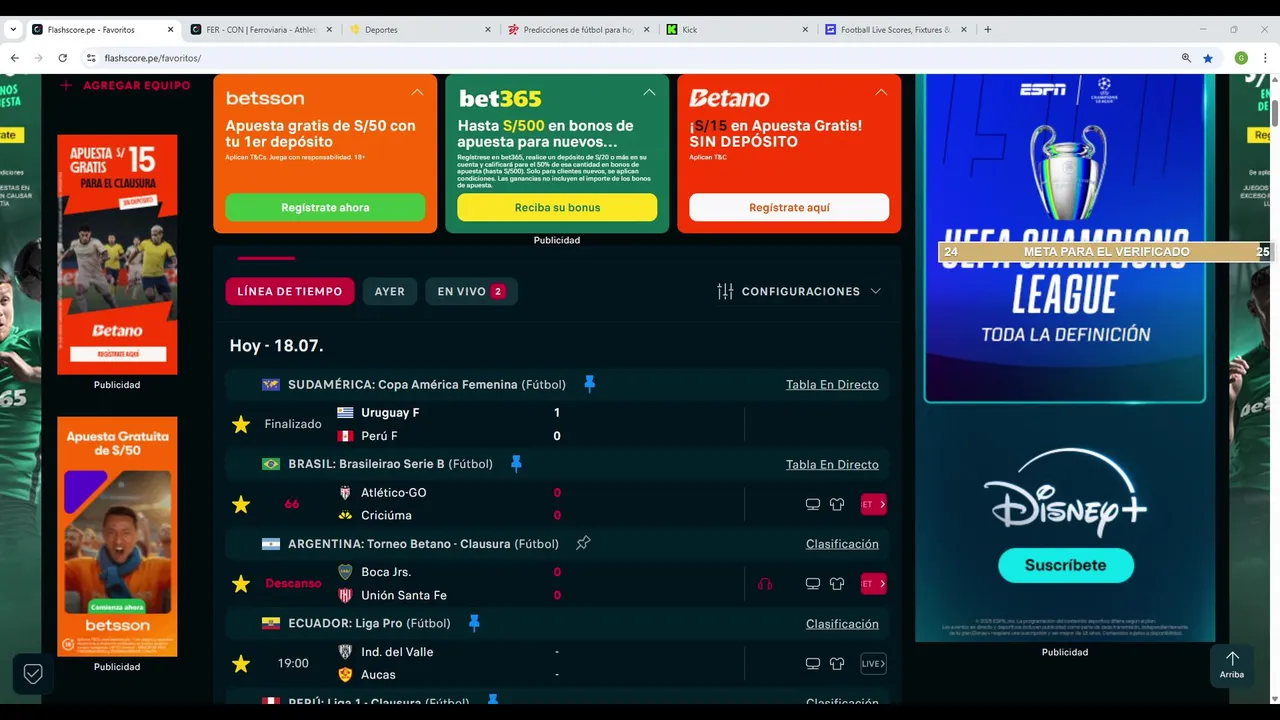
Task: Open the betsson Apuesta Gratuita banner ad
Action: click(x=117, y=537)
